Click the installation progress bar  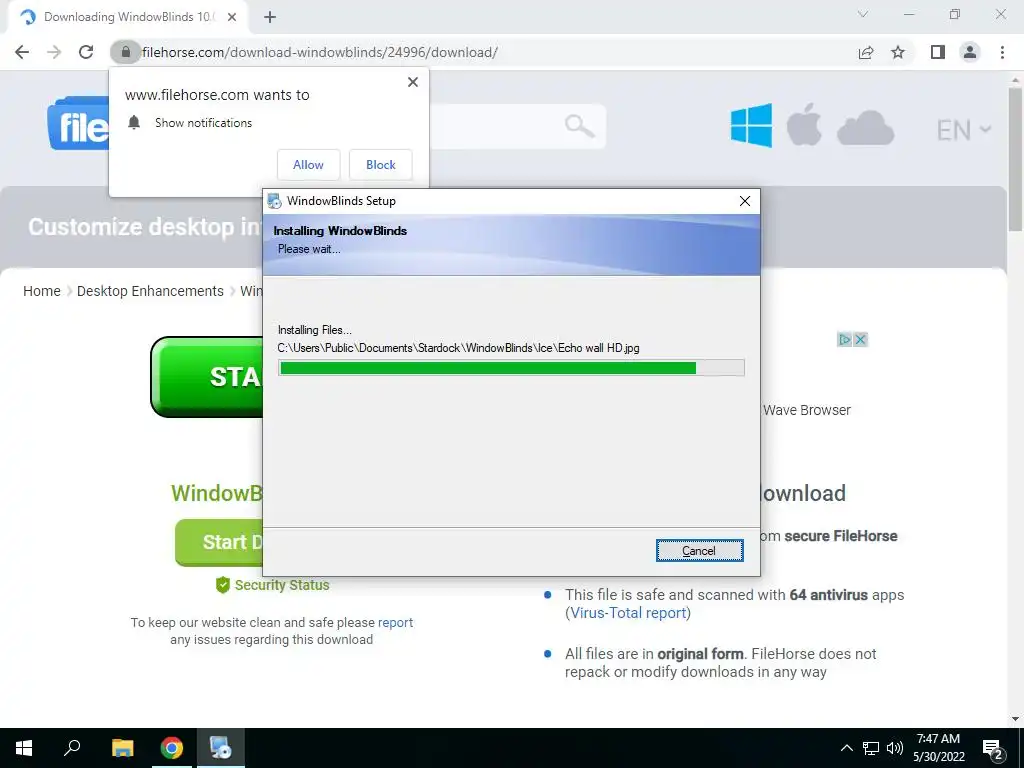pos(511,368)
